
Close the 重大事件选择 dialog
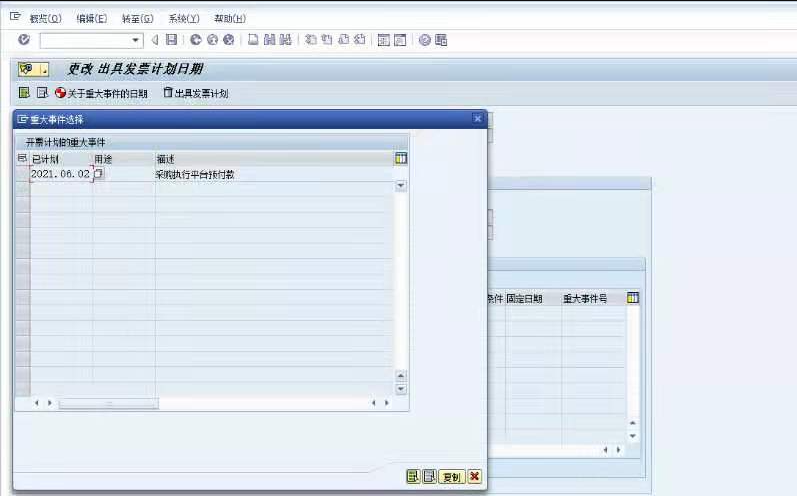pos(477,118)
